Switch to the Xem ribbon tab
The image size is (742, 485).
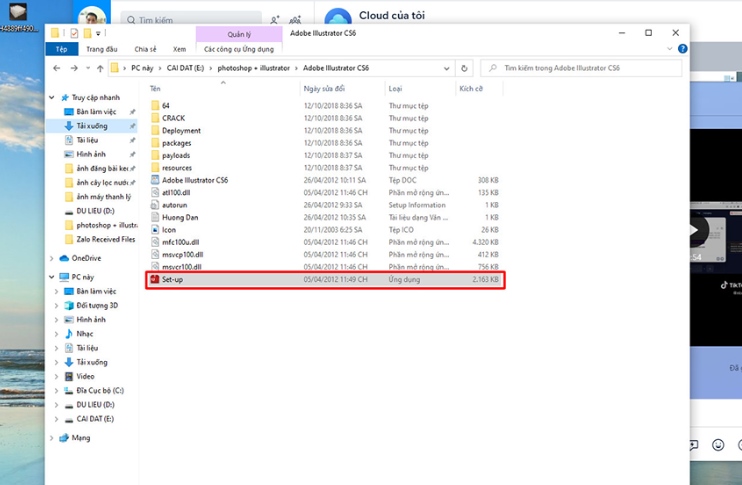pyautogui.click(x=179, y=48)
